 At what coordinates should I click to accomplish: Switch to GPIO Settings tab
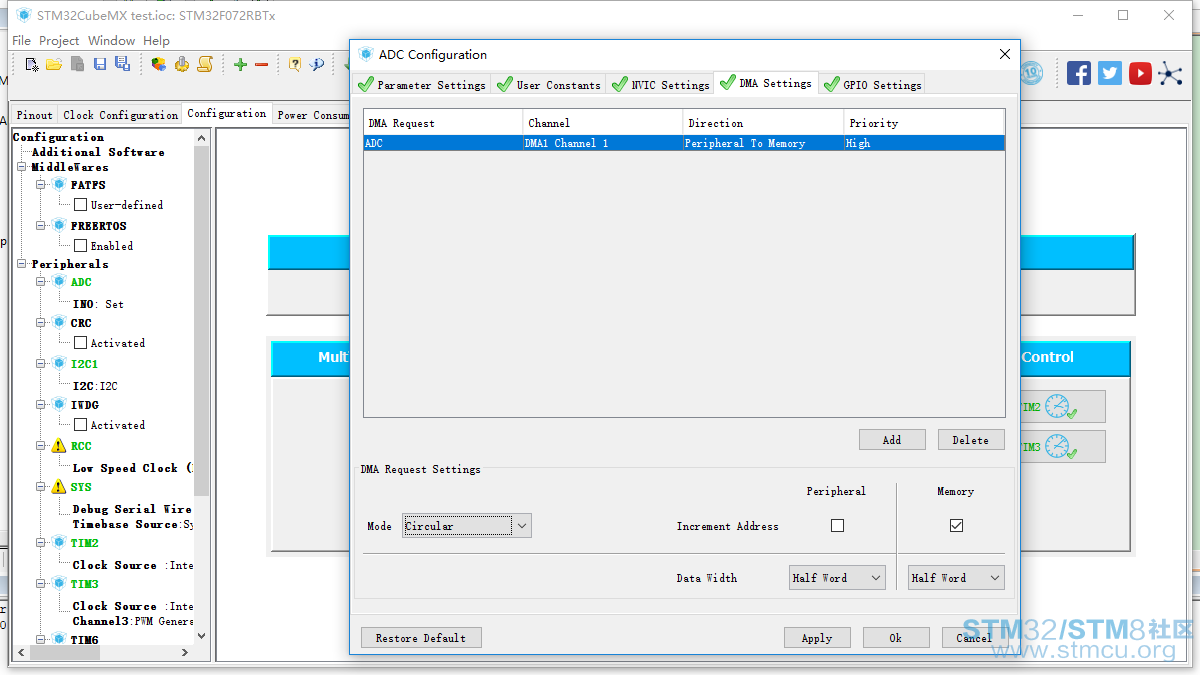point(872,85)
